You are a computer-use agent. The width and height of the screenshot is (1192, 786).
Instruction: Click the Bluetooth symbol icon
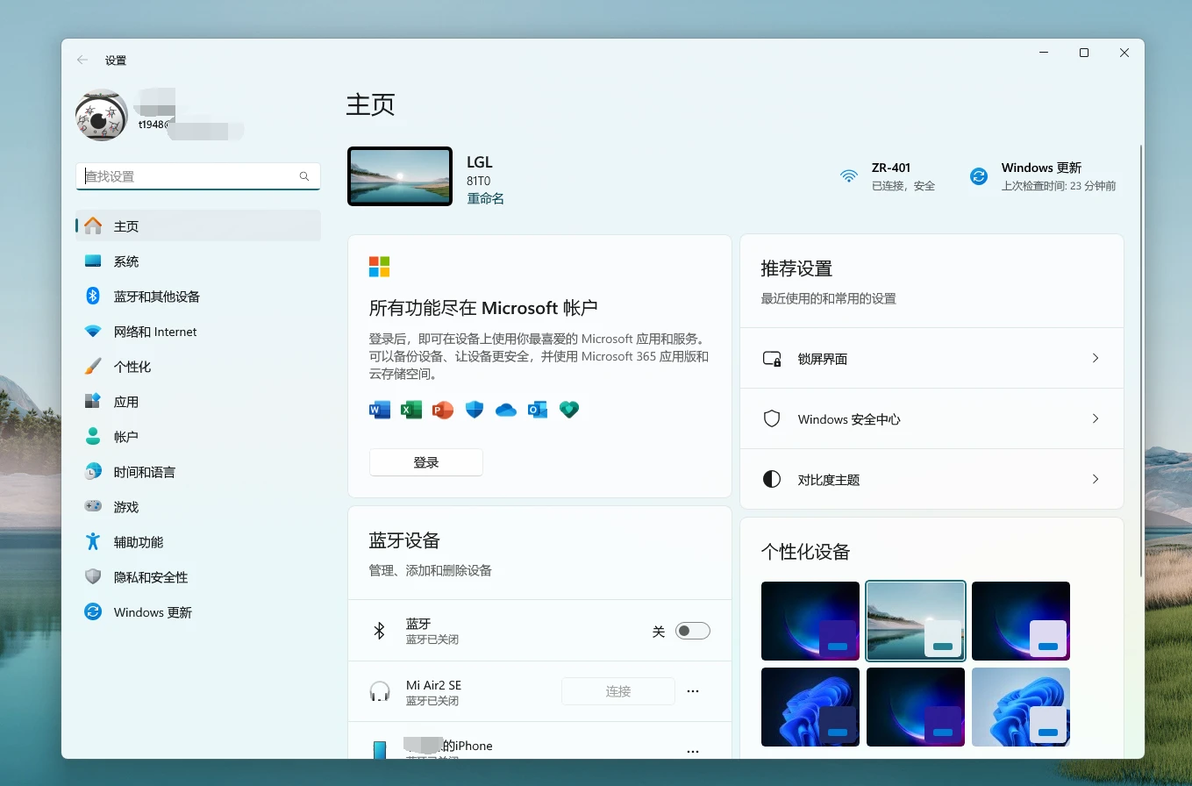click(379, 630)
